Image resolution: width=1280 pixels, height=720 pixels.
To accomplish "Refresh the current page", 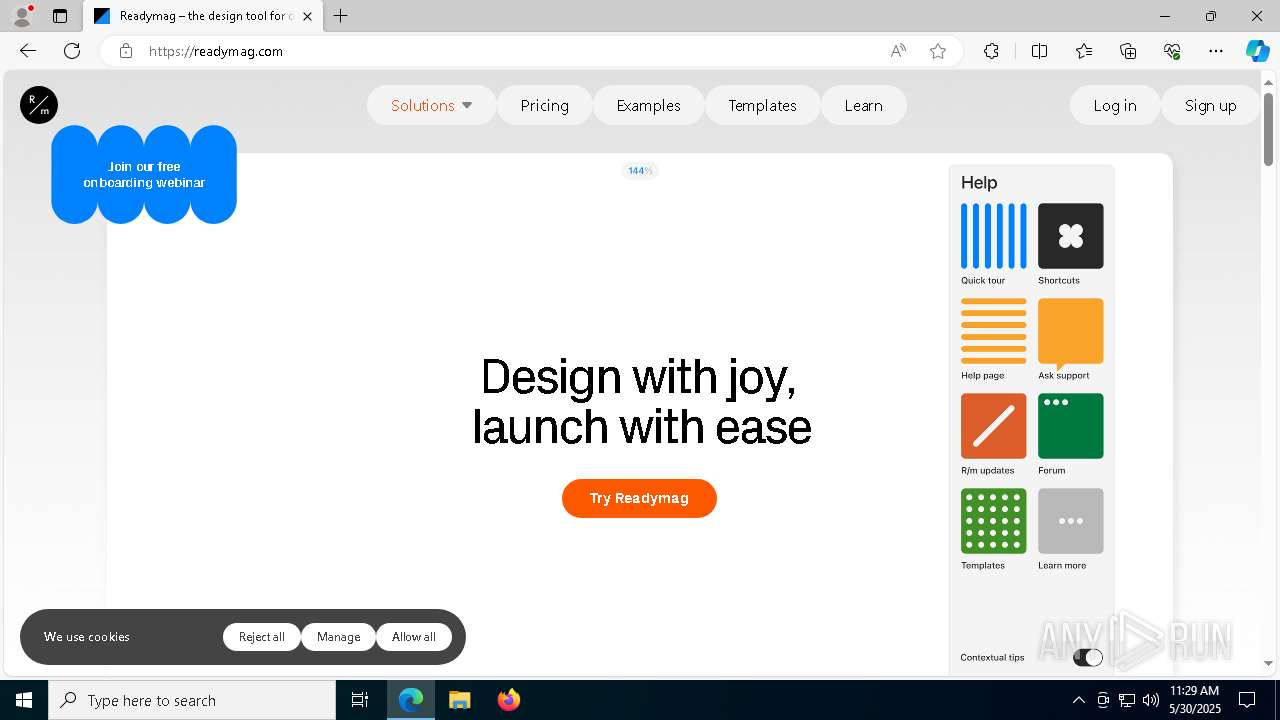I will tap(72, 51).
